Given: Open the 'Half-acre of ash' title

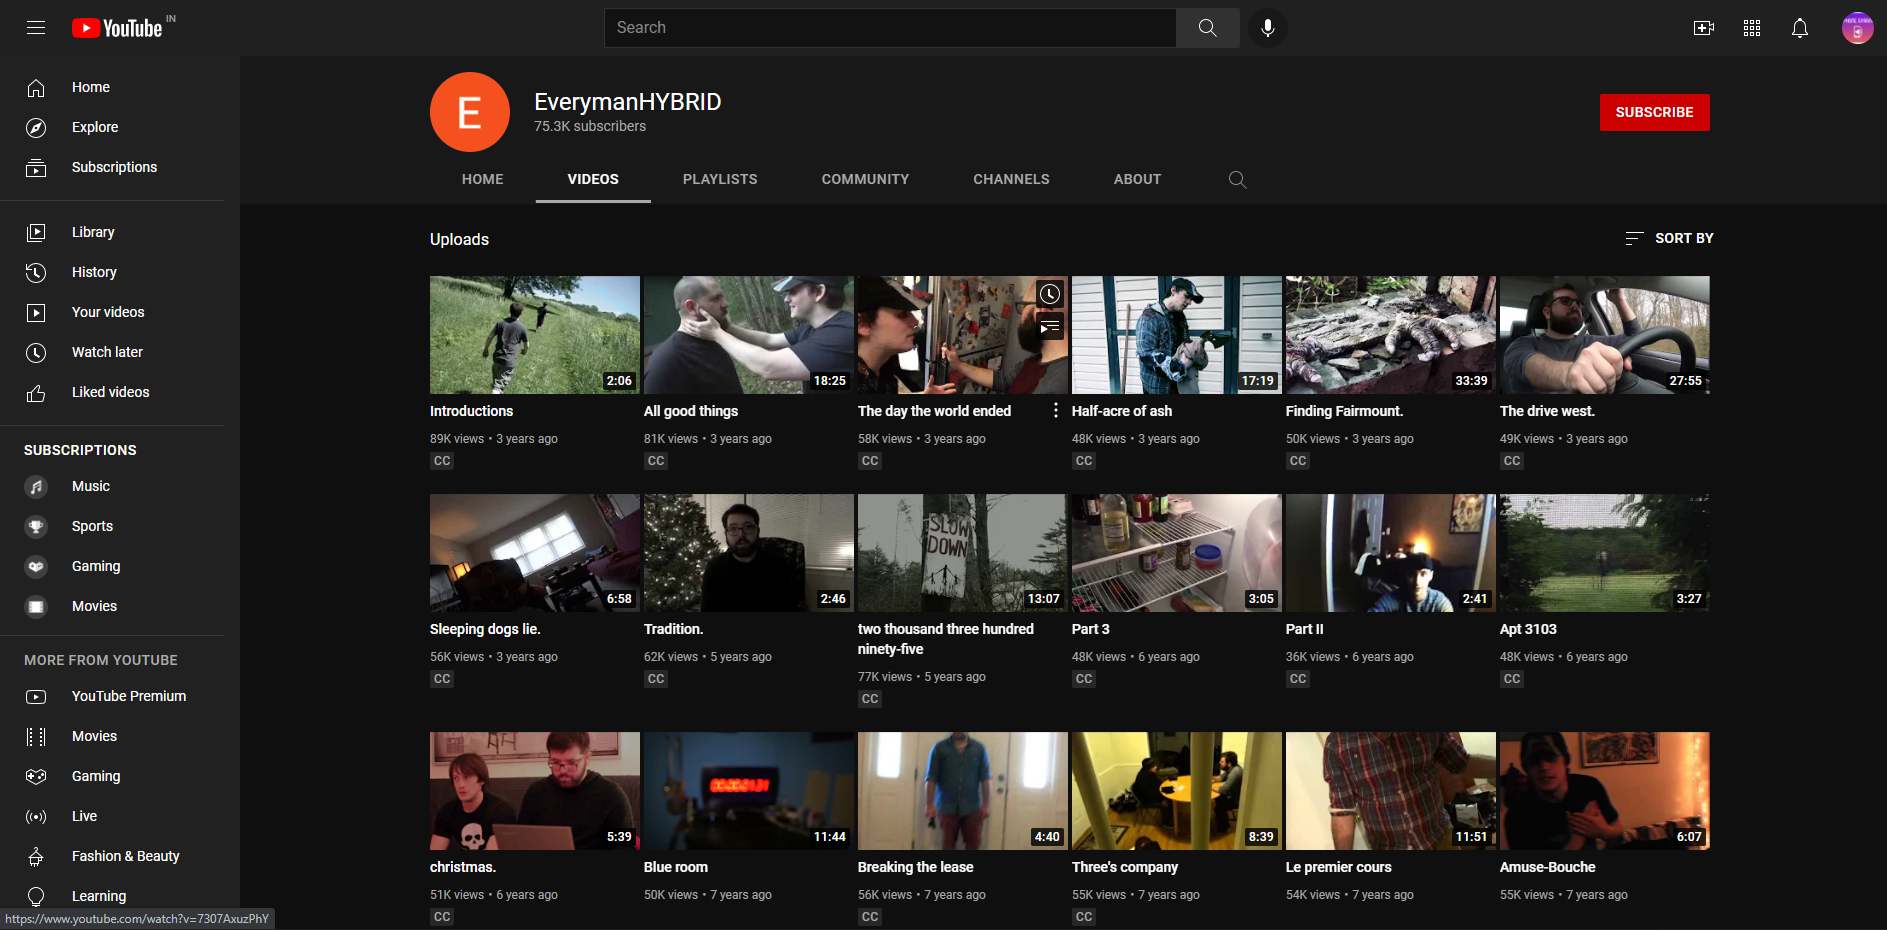Looking at the screenshot, I should (x=1122, y=411).
